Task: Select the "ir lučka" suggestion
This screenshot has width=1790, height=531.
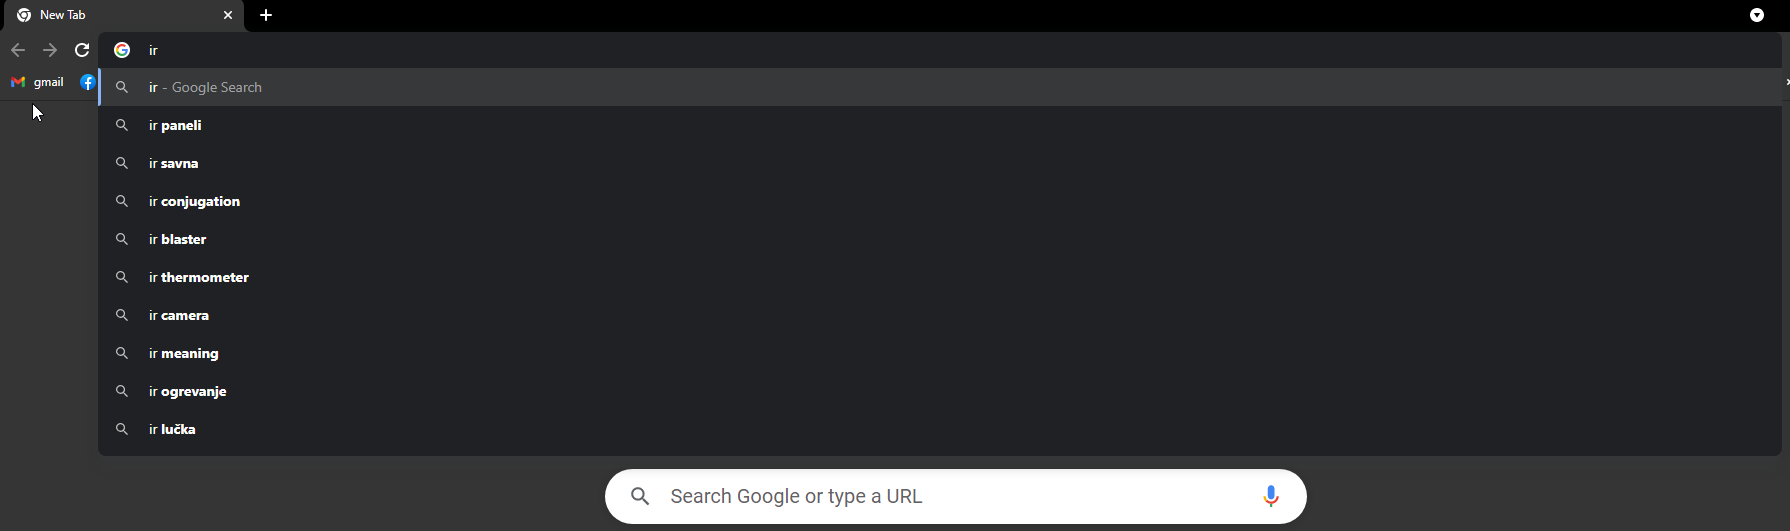Action: tap(940, 429)
